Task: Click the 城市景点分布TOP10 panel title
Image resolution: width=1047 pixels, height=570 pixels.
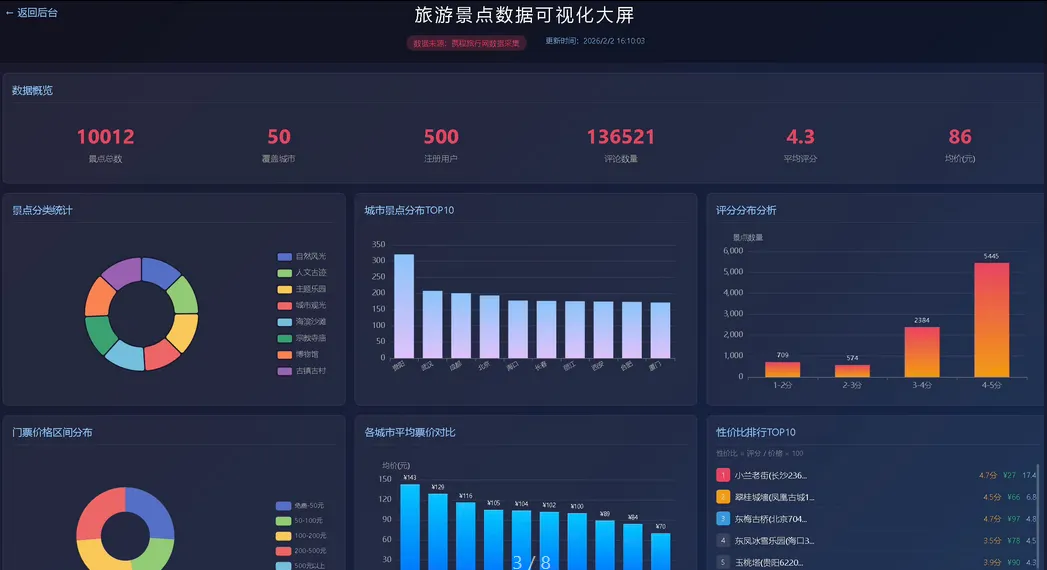Action: point(409,210)
